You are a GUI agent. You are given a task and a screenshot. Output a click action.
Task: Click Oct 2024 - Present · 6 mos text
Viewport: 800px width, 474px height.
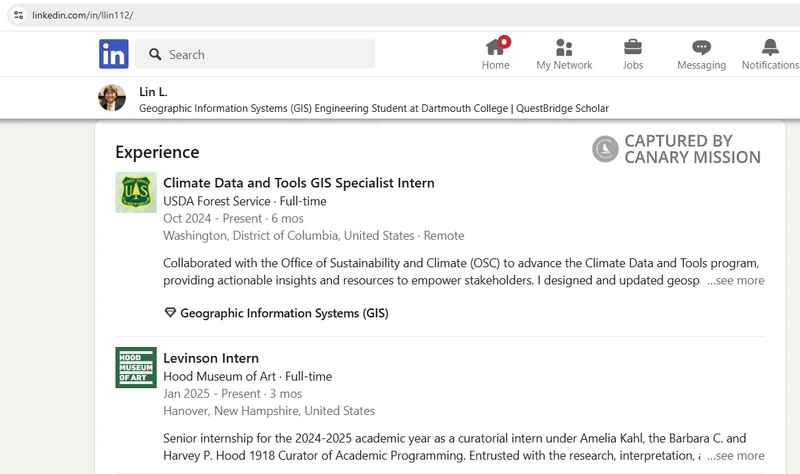click(x=233, y=218)
